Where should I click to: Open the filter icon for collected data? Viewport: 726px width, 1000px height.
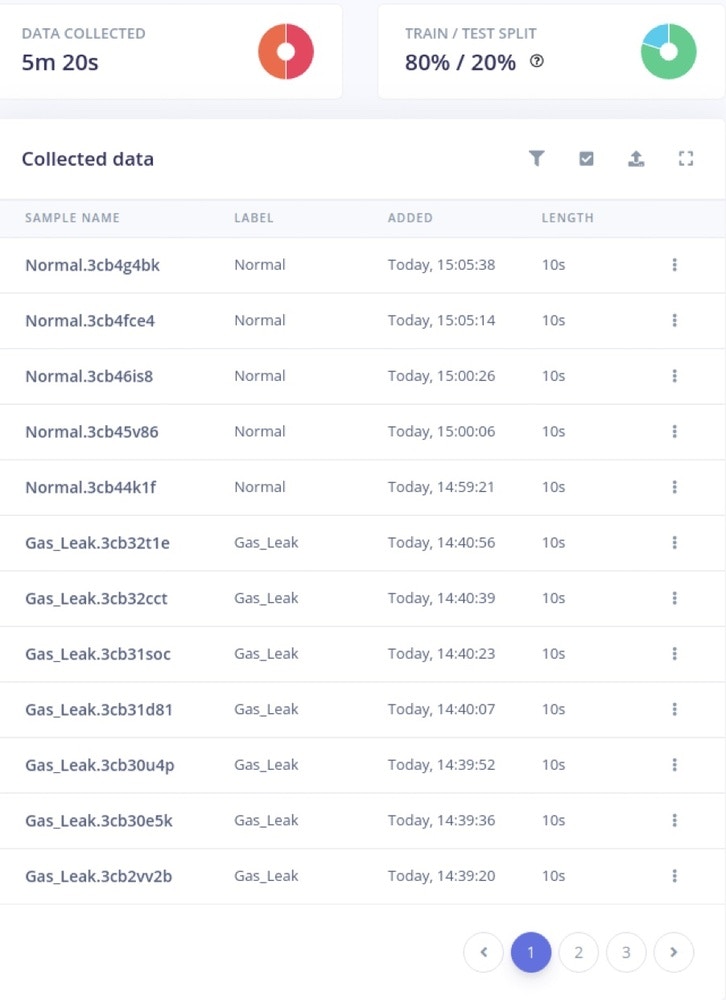537,158
